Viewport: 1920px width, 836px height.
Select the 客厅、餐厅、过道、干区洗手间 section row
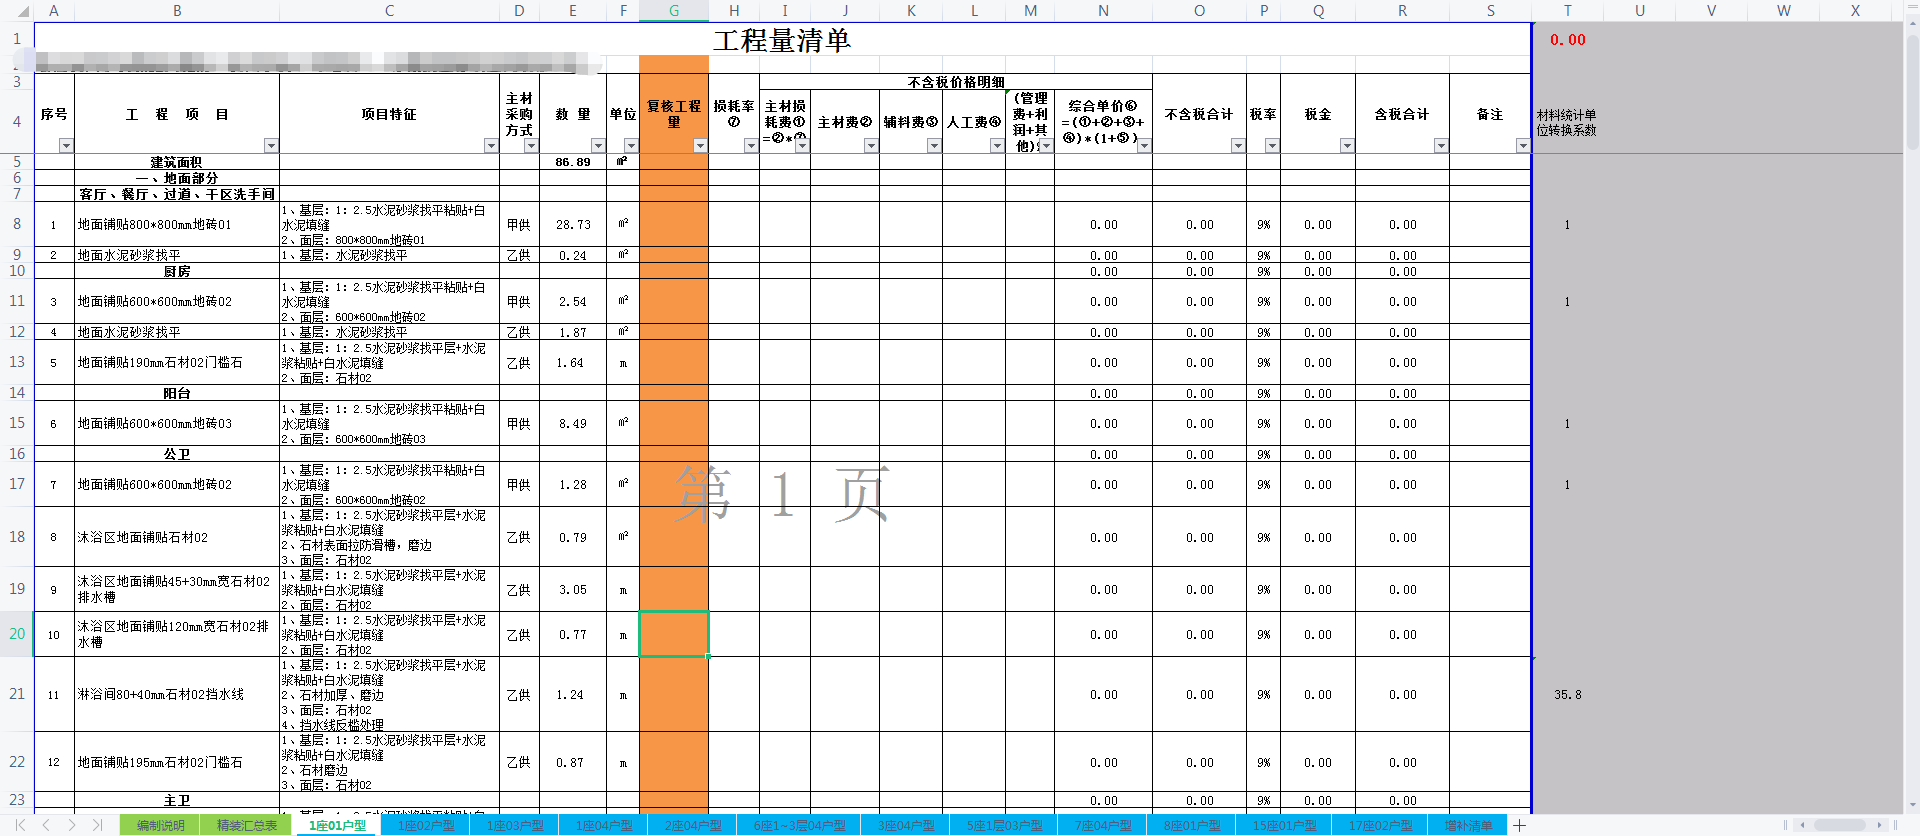tap(177, 194)
